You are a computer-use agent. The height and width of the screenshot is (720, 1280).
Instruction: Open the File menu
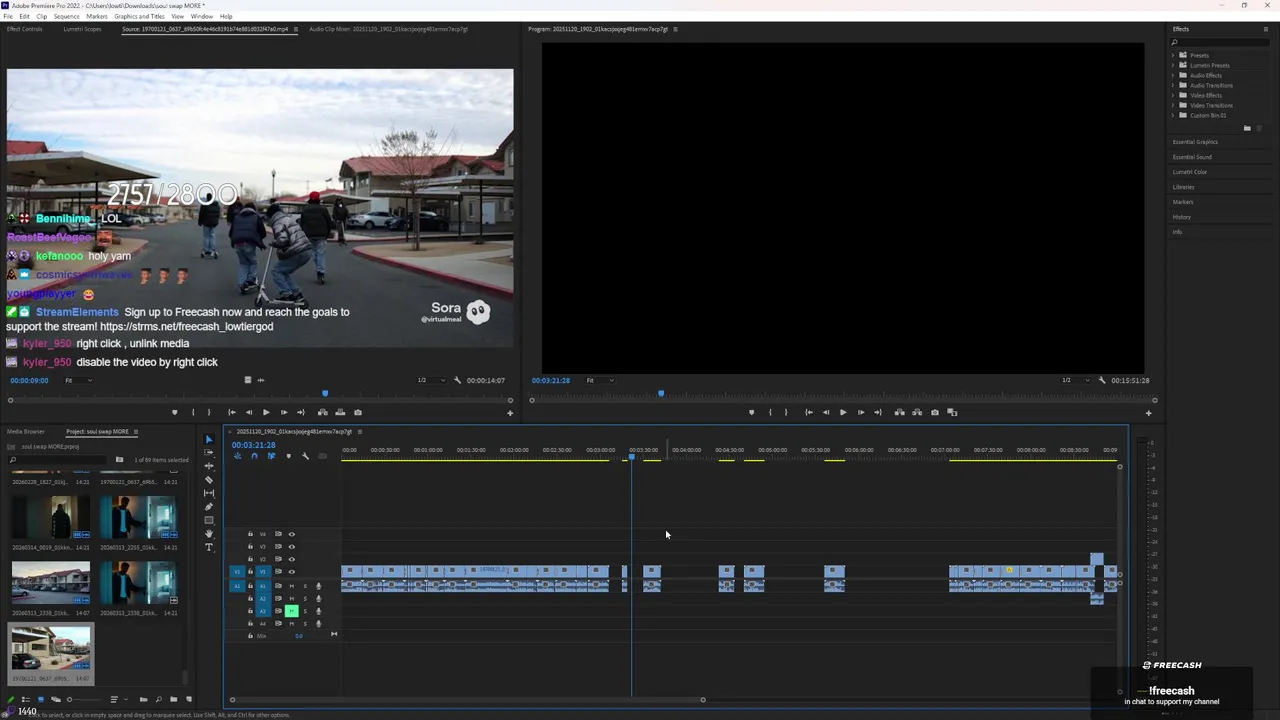tap(8, 16)
